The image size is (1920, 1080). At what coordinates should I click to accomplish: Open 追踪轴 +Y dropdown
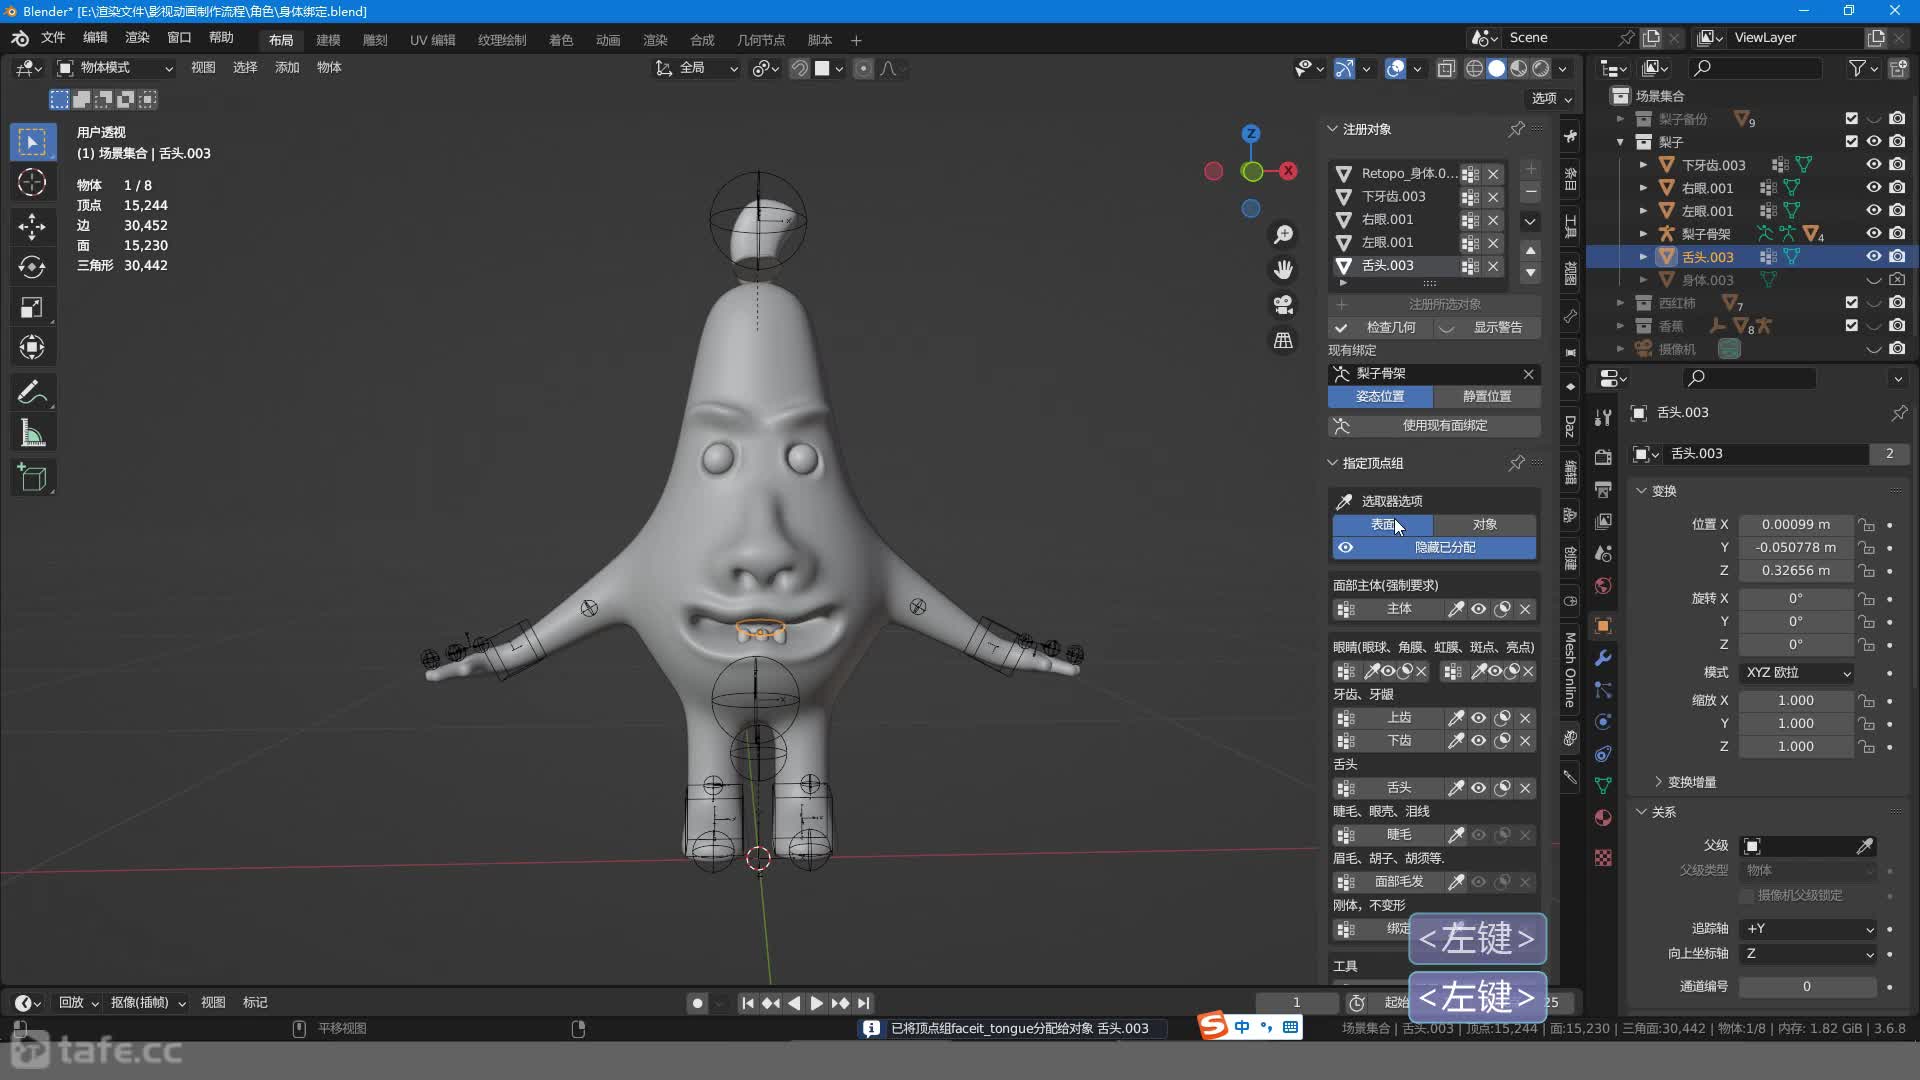pyautogui.click(x=1808, y=929)
